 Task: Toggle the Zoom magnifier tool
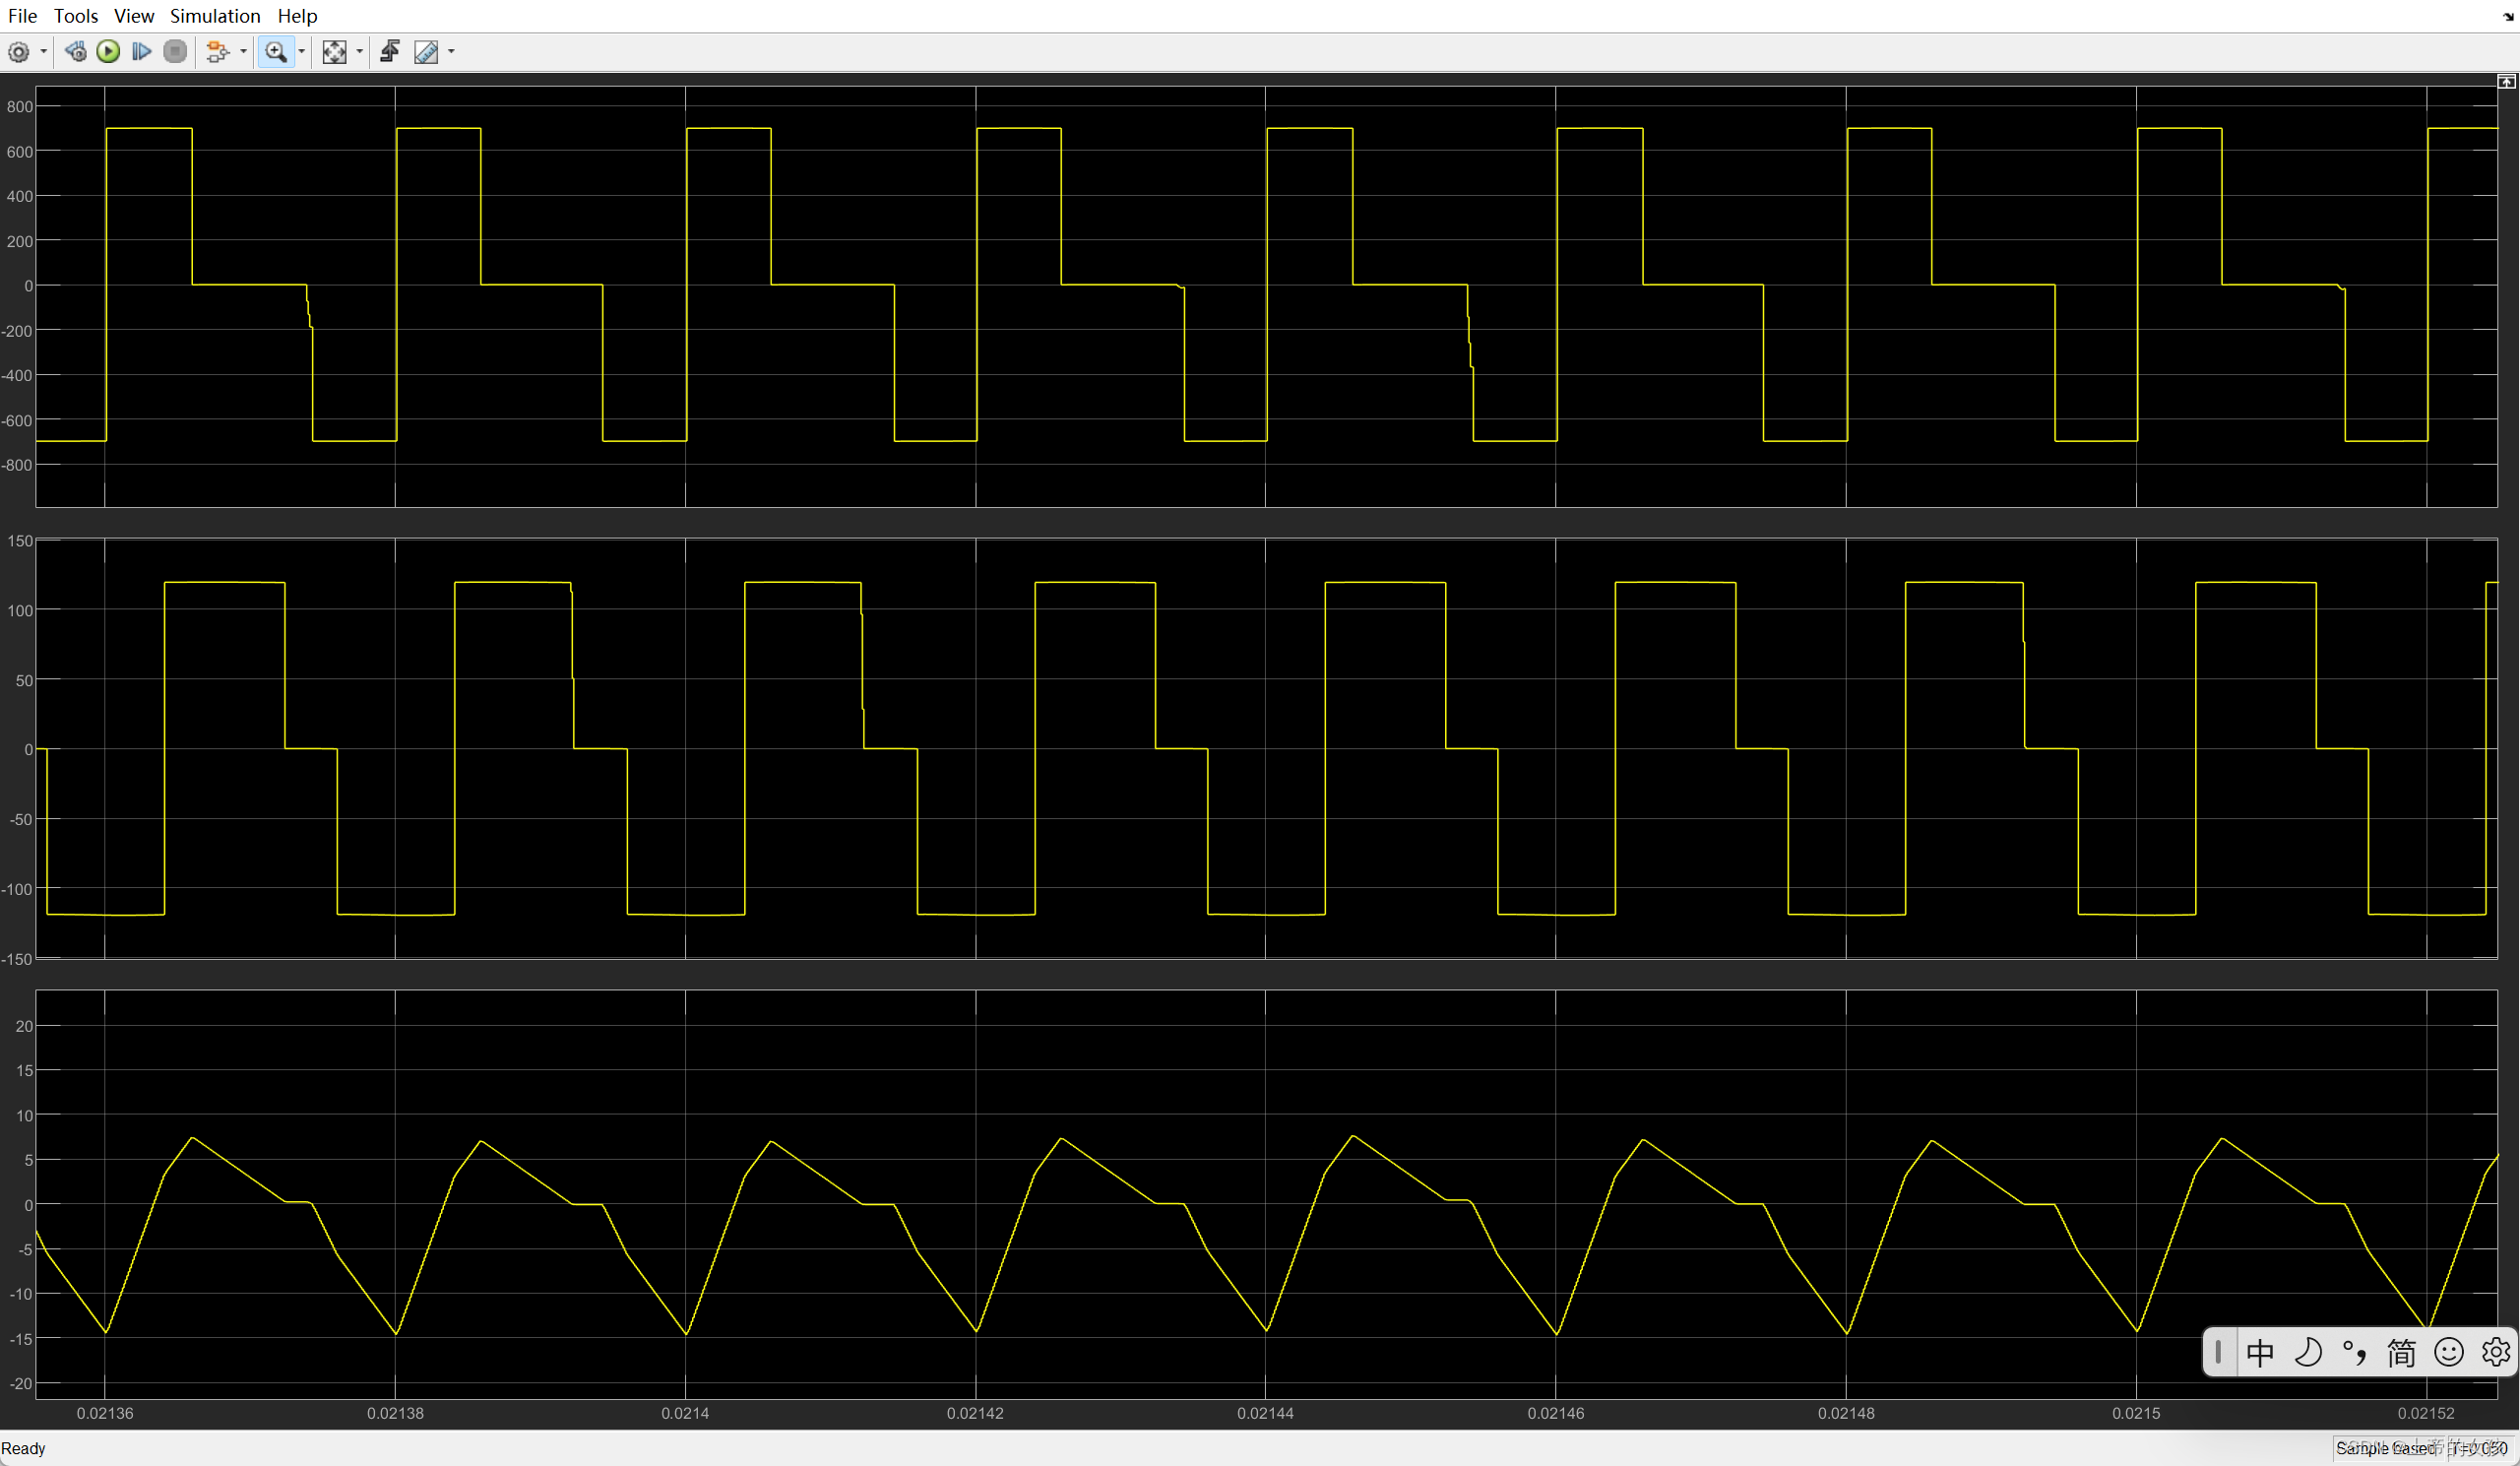(x=275, y=52)
